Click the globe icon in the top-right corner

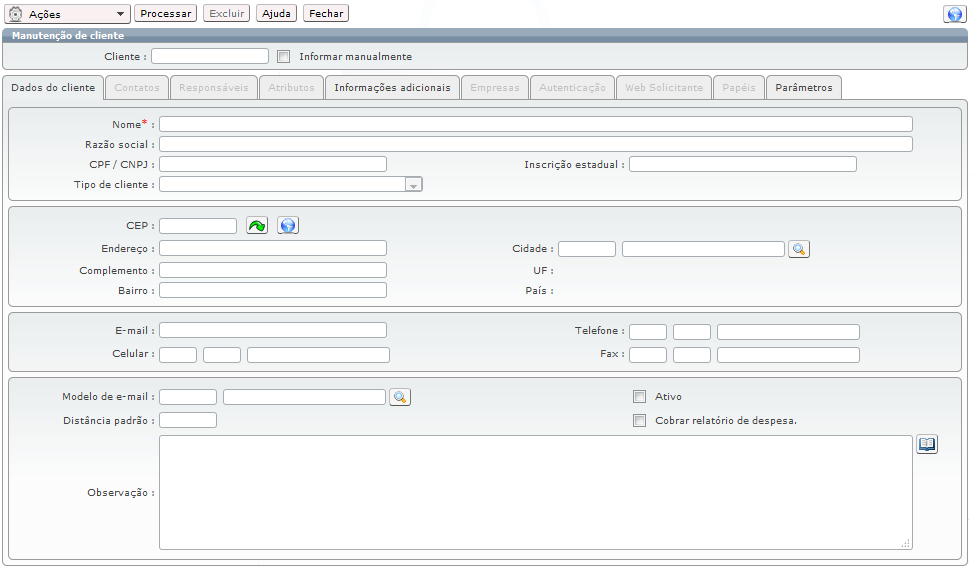coord(953,14)
